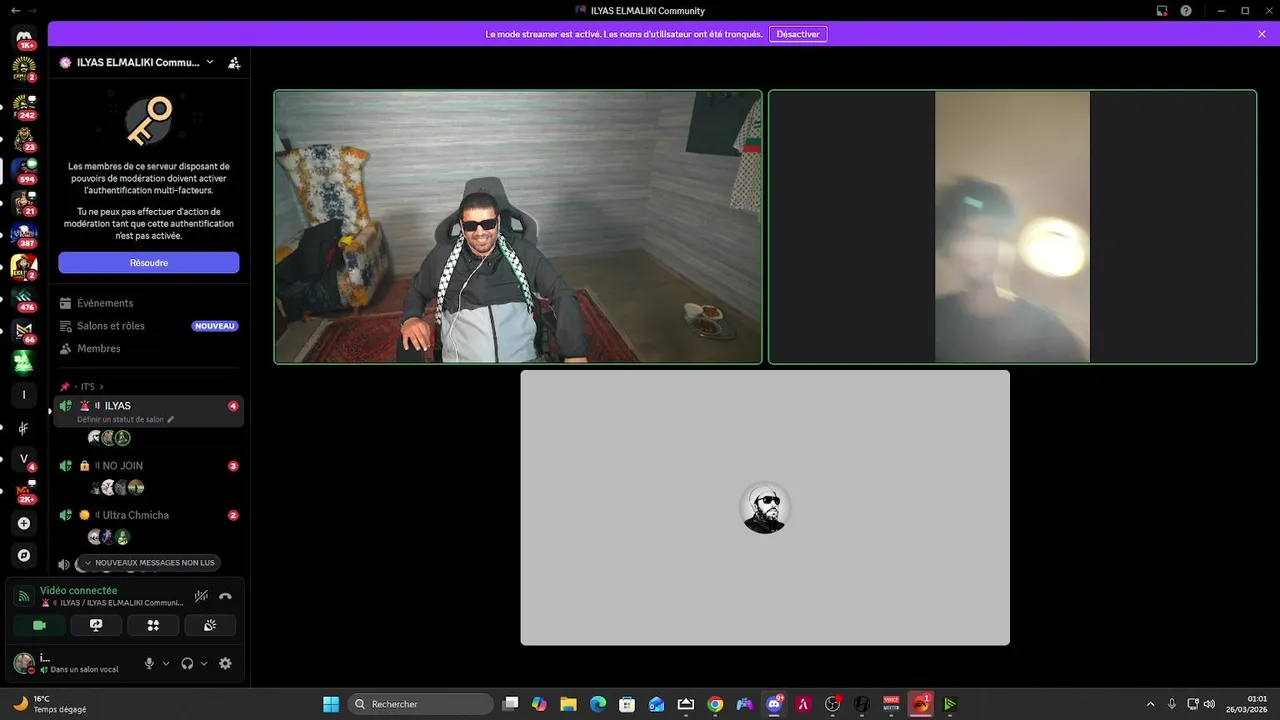
Task: Open the server icon with badge 476
Action: point(24,298)
